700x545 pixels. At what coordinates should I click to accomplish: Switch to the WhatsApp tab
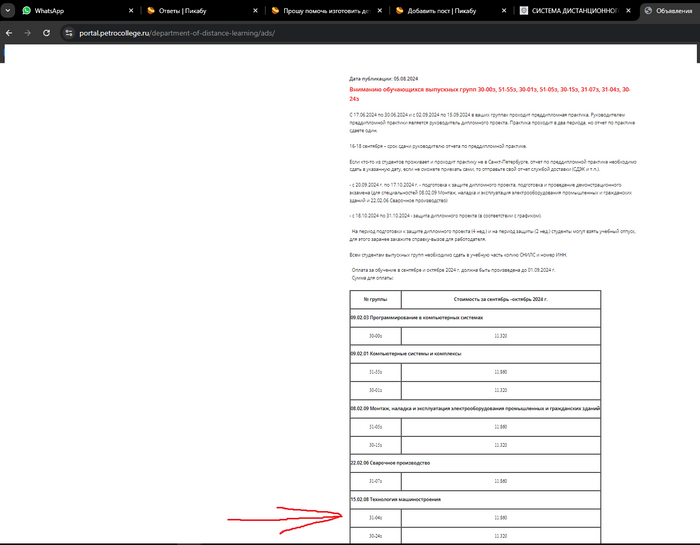click(x=78, y=11)
